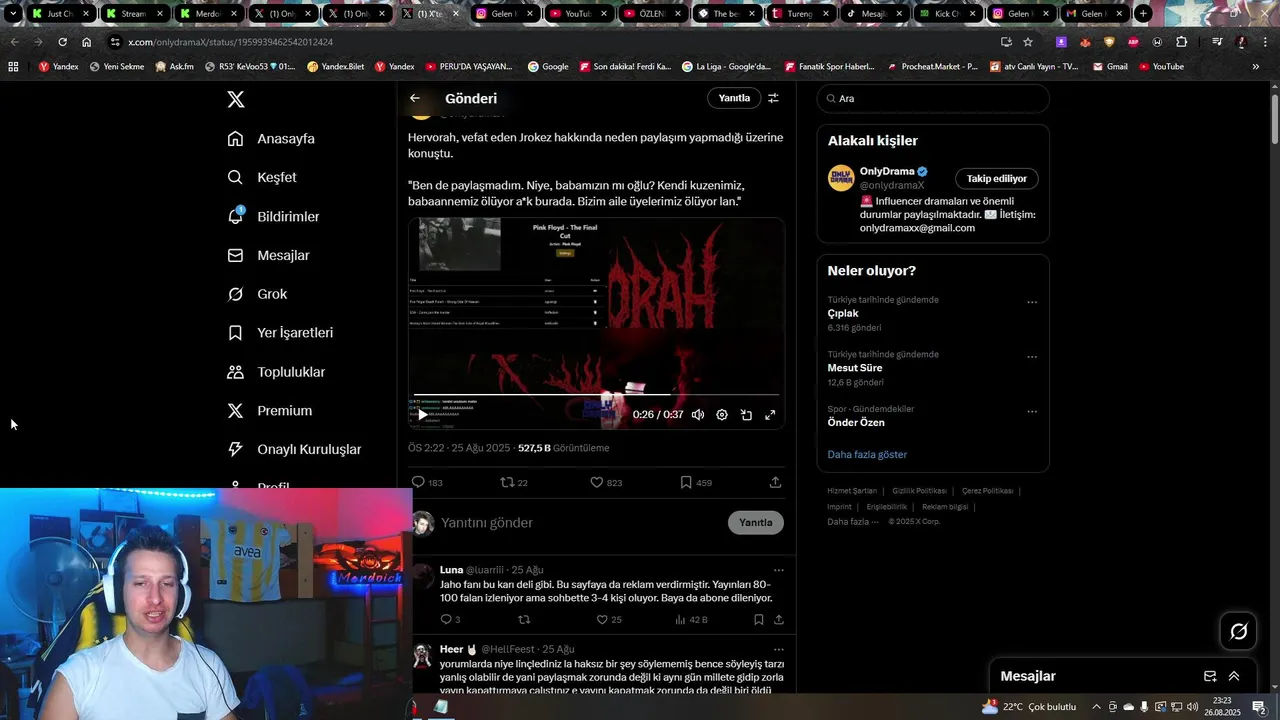Click the reply icon showing 183

point(427,482)
